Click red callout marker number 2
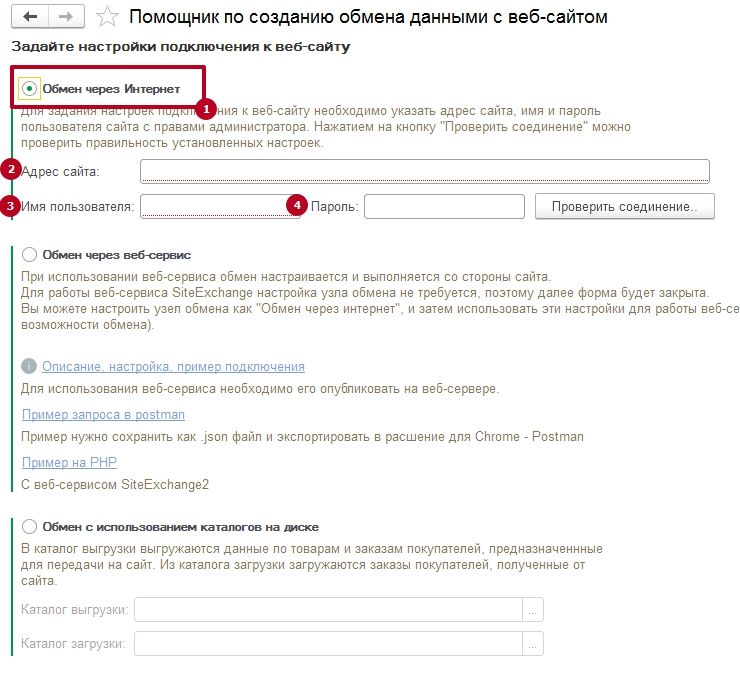740x678 pixels. [11, 169]
